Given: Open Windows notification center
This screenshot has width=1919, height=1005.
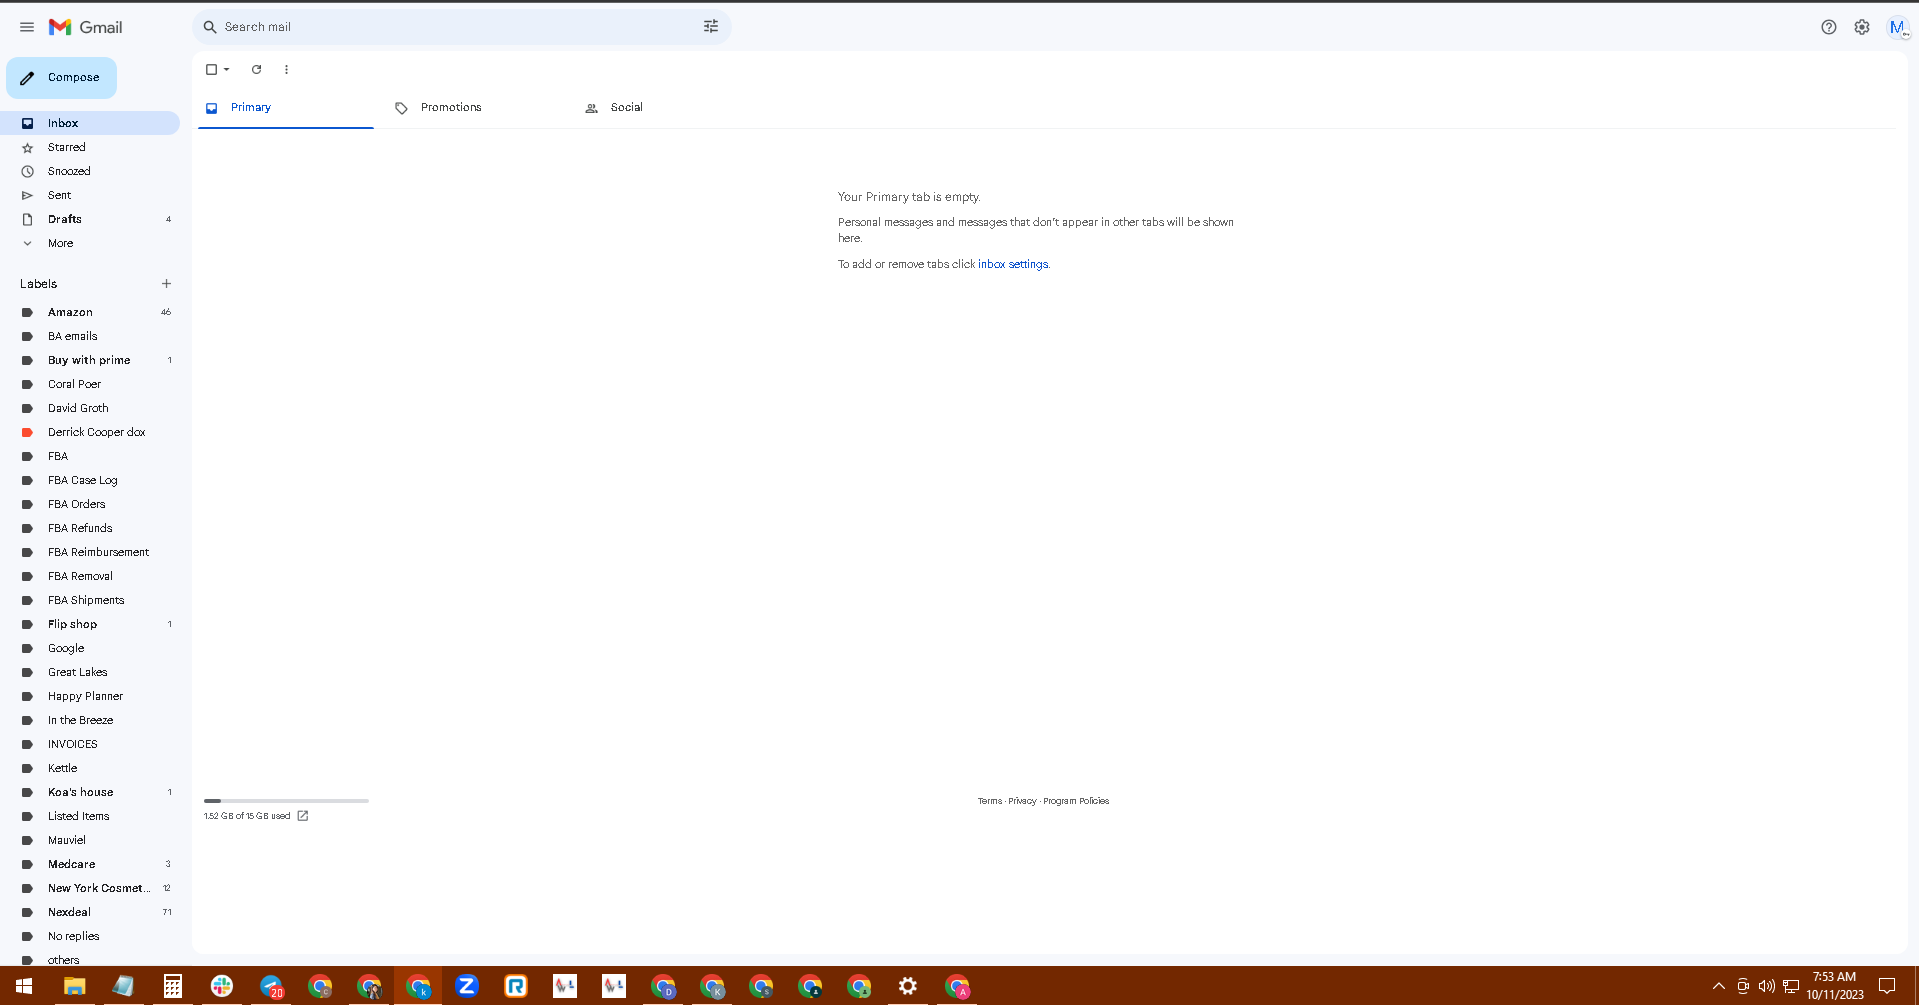Looking at the screenshot, I should coord(1887,986).
